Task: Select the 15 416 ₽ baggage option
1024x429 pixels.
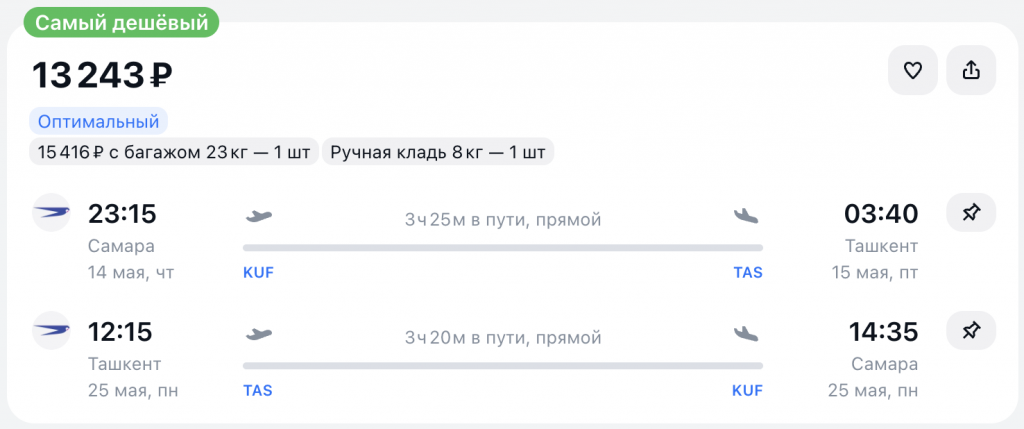Action: click(174, 152)
